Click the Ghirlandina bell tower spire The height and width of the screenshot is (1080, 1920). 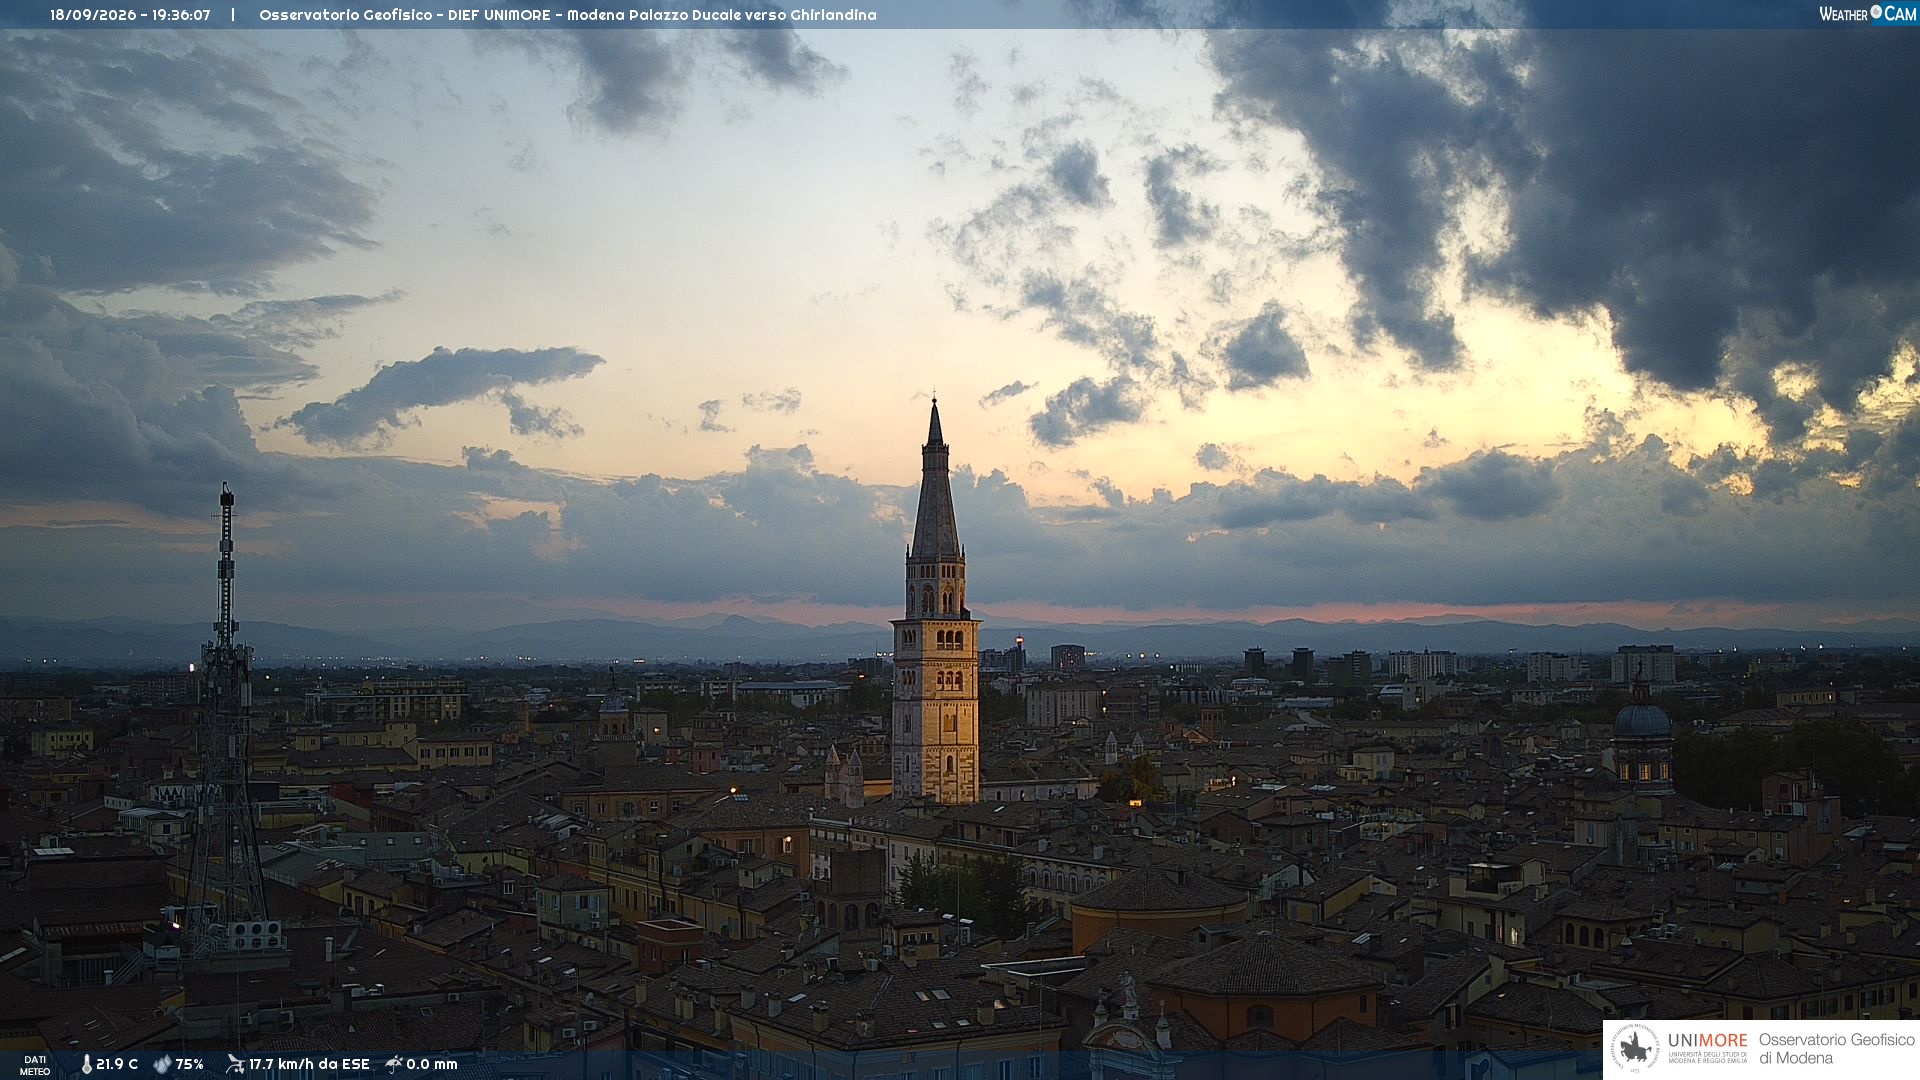935,480
